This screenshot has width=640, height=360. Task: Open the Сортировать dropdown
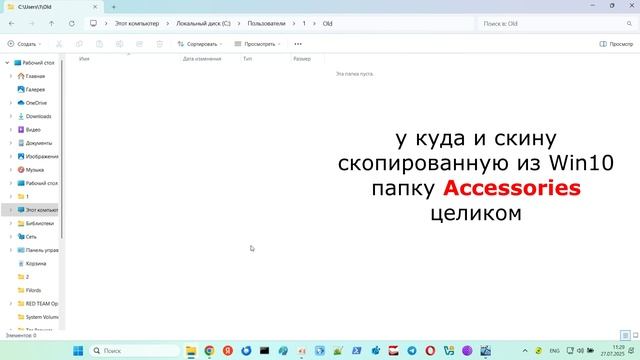(x=200, y=44)
